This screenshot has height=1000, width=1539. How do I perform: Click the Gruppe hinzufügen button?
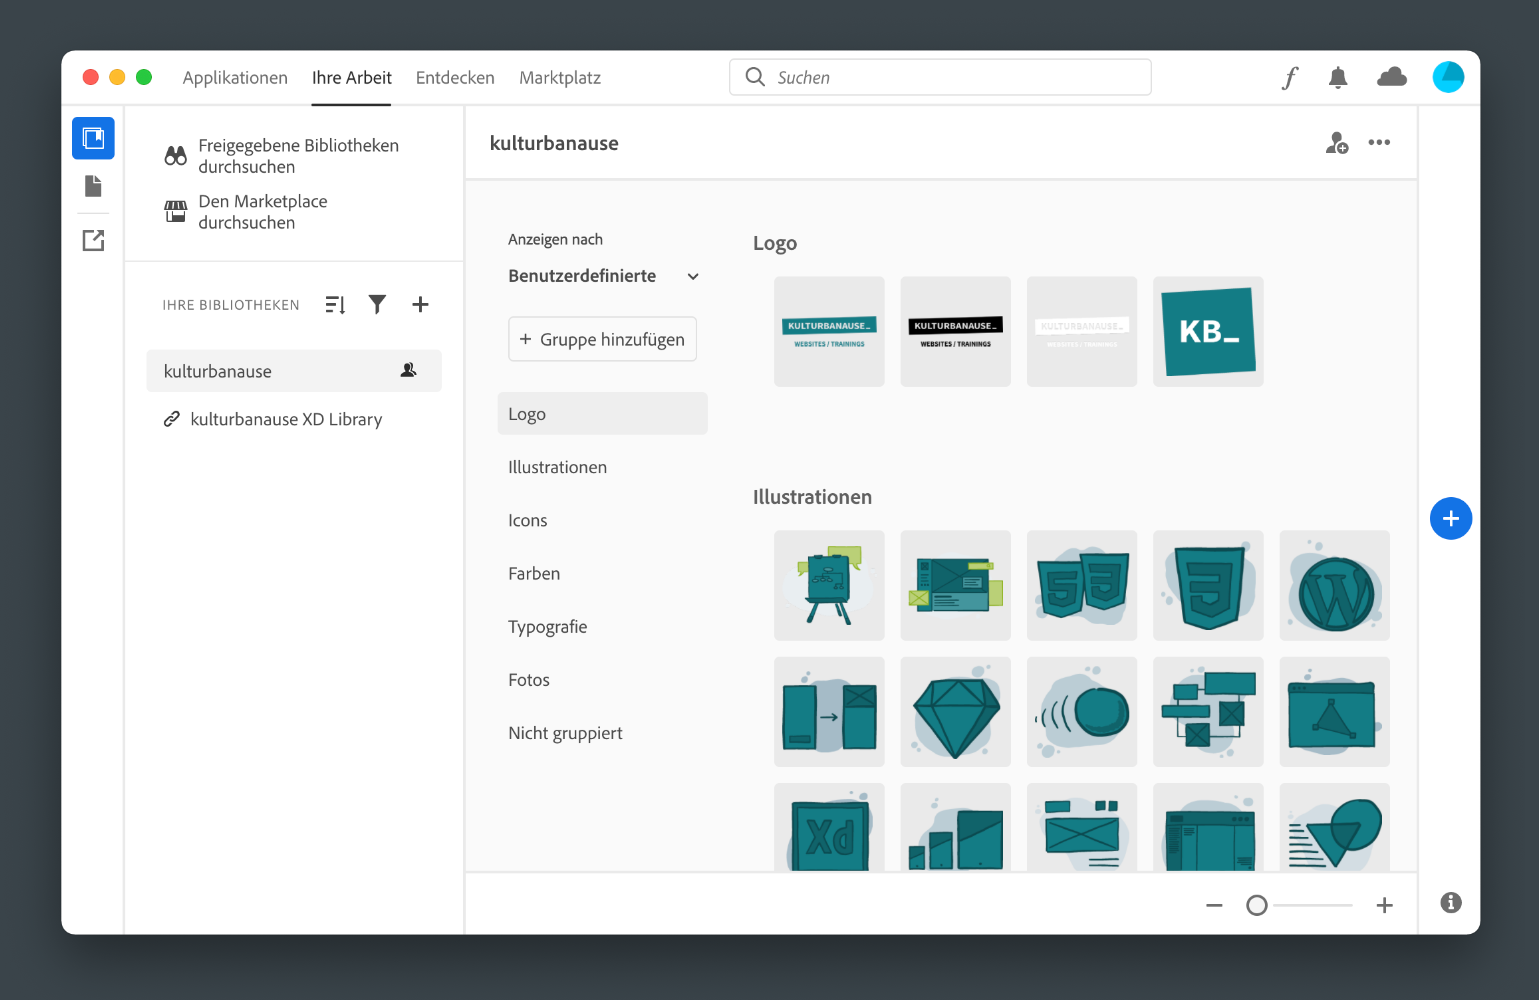pyautogui.click(x=602, y=339)
